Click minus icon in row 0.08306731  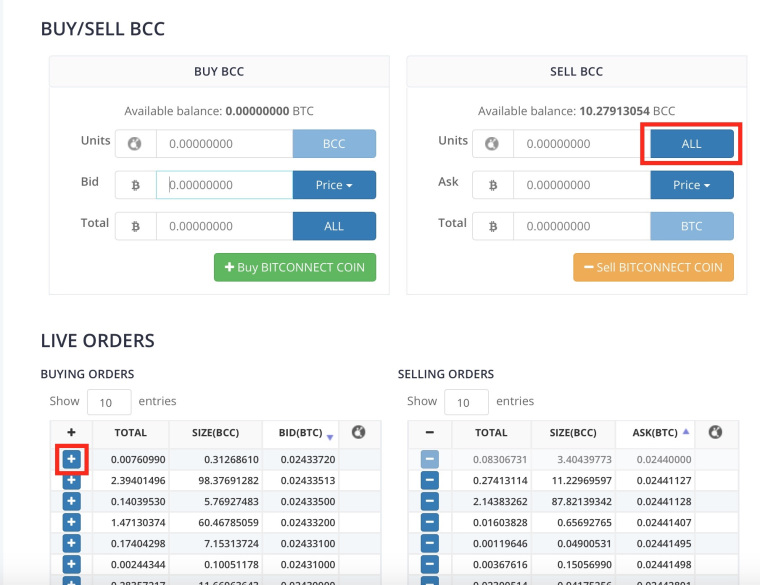429,459
